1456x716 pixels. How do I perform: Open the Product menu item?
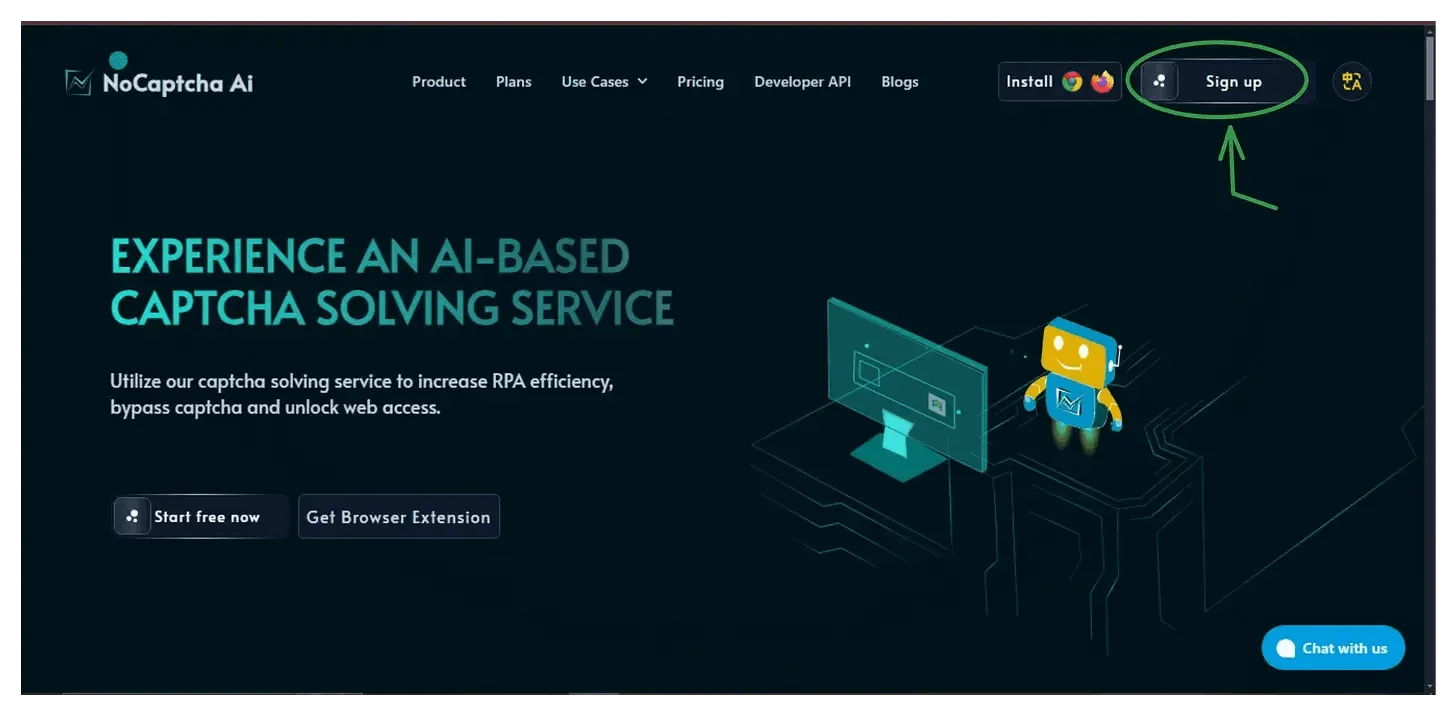tap(439, 82)
